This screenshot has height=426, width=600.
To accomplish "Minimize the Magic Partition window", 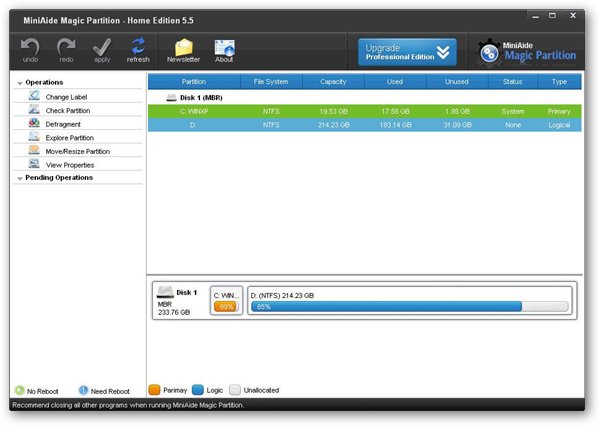I will [535, 16].
